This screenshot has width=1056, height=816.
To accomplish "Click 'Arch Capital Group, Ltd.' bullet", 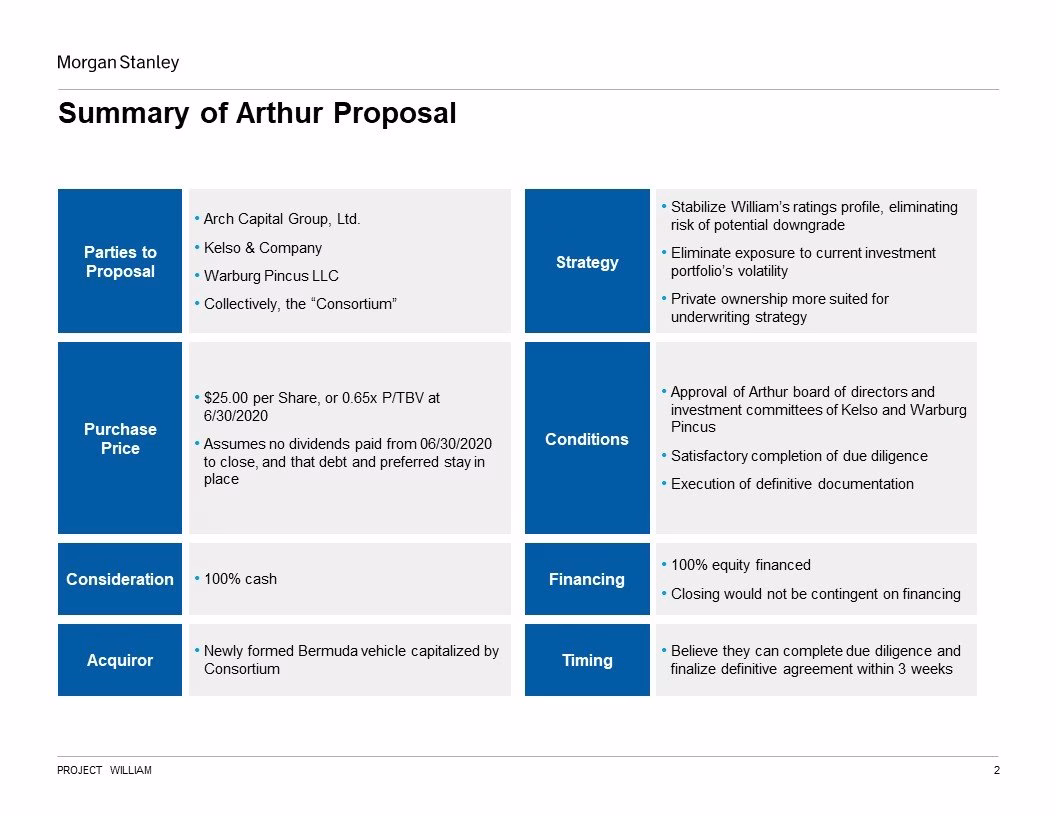I will point(282,219).
